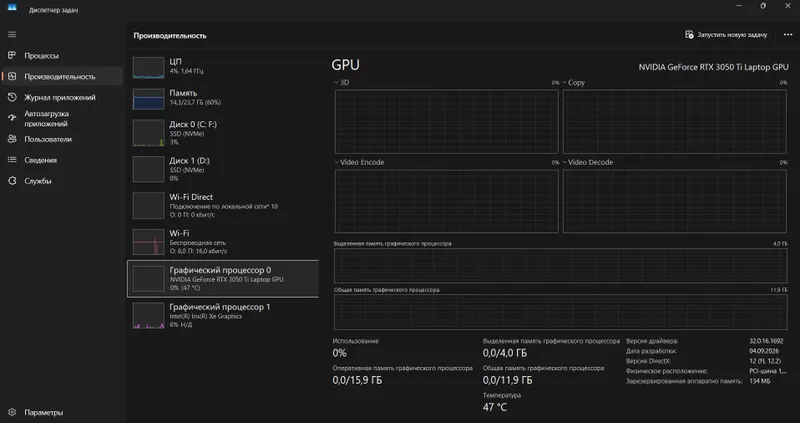The width and height of the screenshot is (800, 423).
Task: Click the NVIDIA GeForce RTX 3050 Ti title
Action: click(713, 67)
